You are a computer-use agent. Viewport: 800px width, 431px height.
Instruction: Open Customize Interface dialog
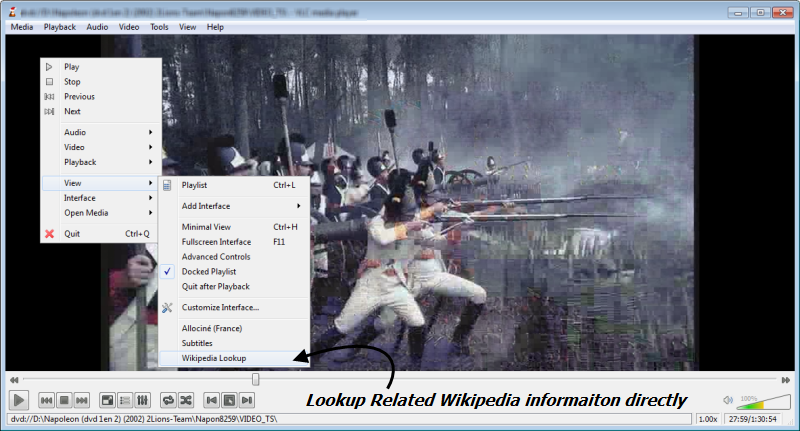point(234,308)
